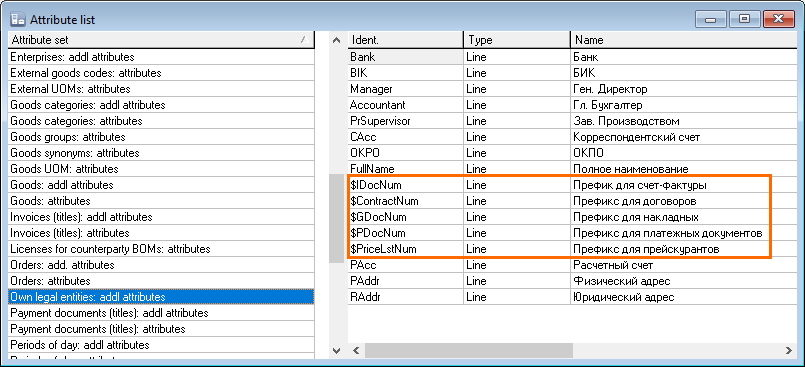Click the Name column header
The height and width of the screenshot is (367, 805).
[683, 40]
